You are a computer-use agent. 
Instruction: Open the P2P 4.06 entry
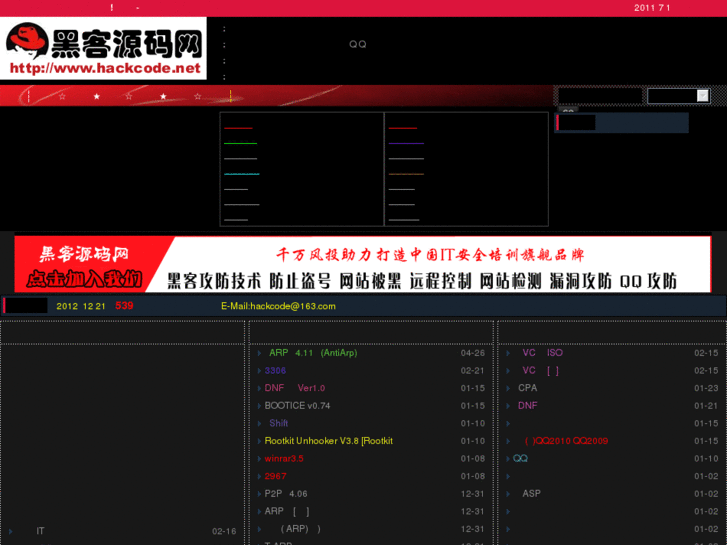[x=286, y=494]
